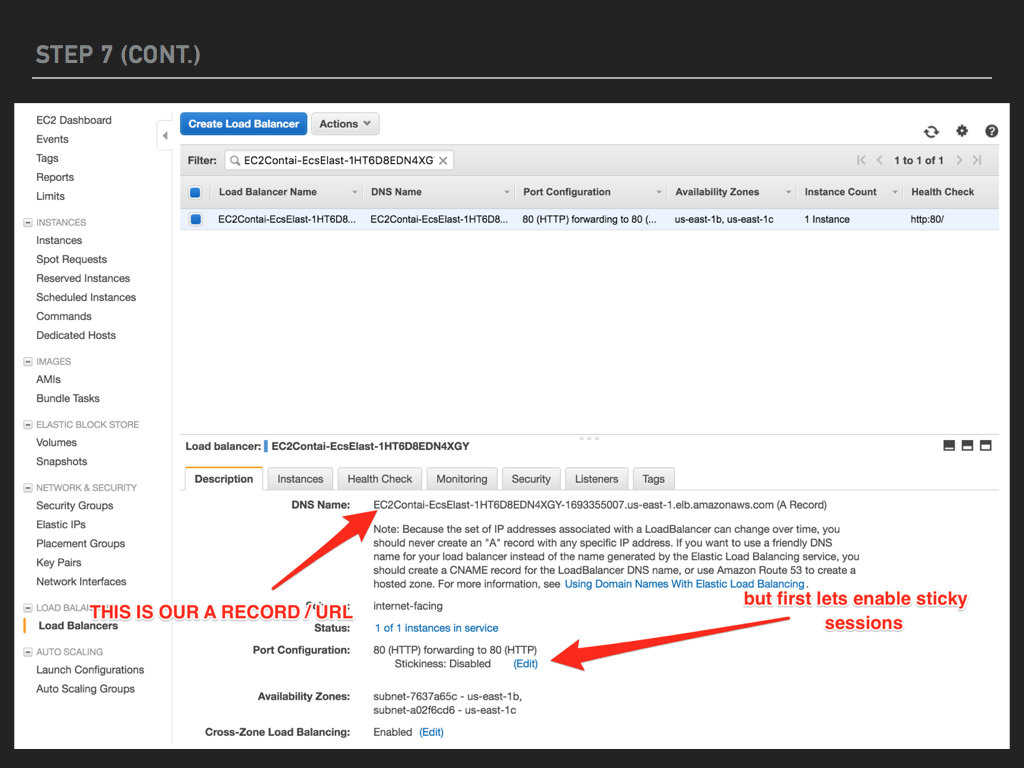Select the Load Balancers sidebar item

78,626
